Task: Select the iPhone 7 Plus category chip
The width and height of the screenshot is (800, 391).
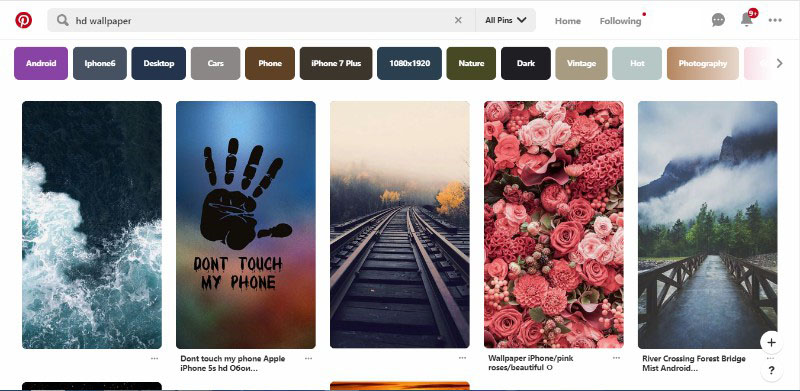Action: [336, 63]
